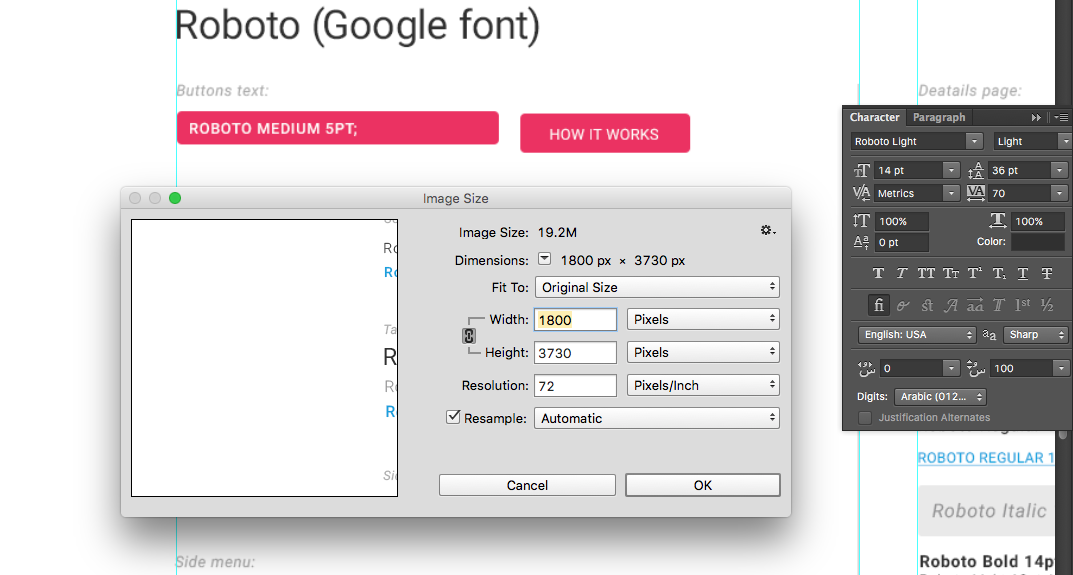
Task: Toggle Standard Ligatures (fi) OpenType option
Action: click(878, 305)
